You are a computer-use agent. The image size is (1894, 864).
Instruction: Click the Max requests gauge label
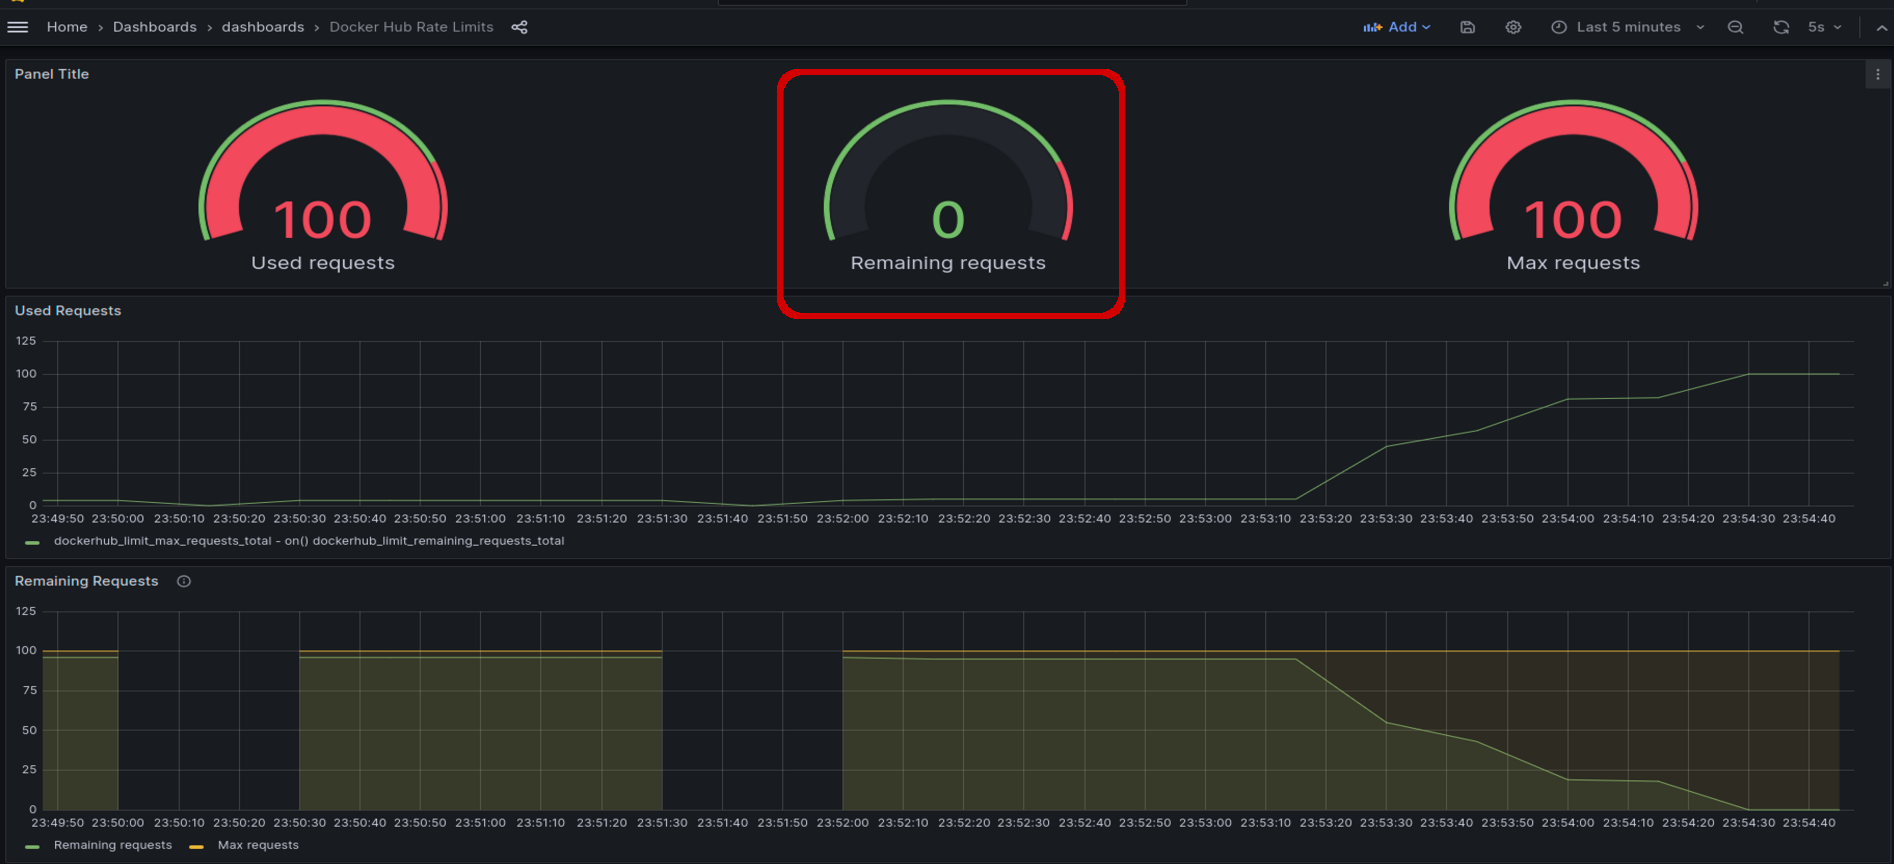tap(1573, 263)
